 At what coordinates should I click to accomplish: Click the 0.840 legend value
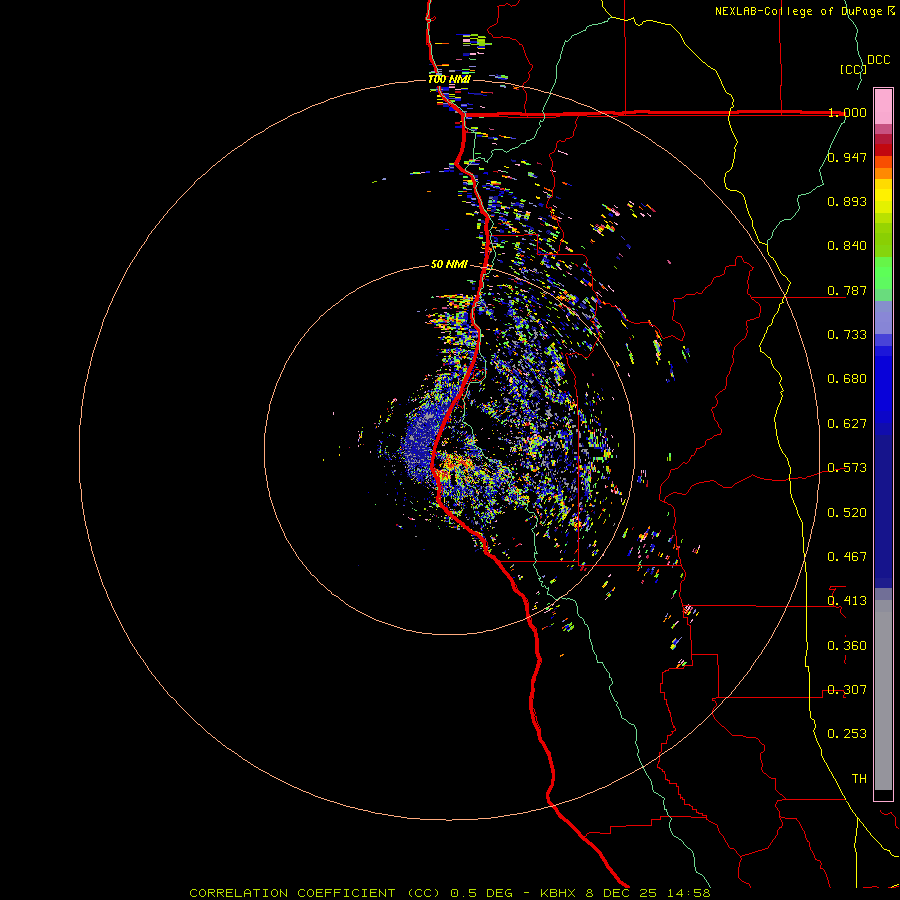tap(847, 246)
